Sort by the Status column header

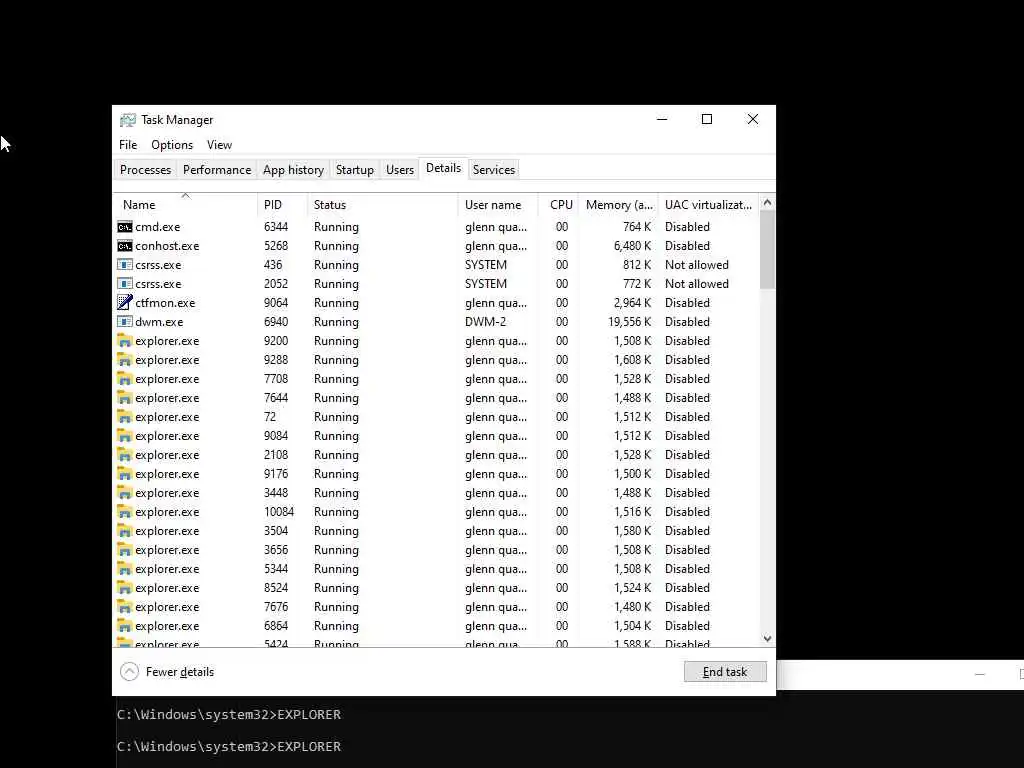[x=383, y=204]
